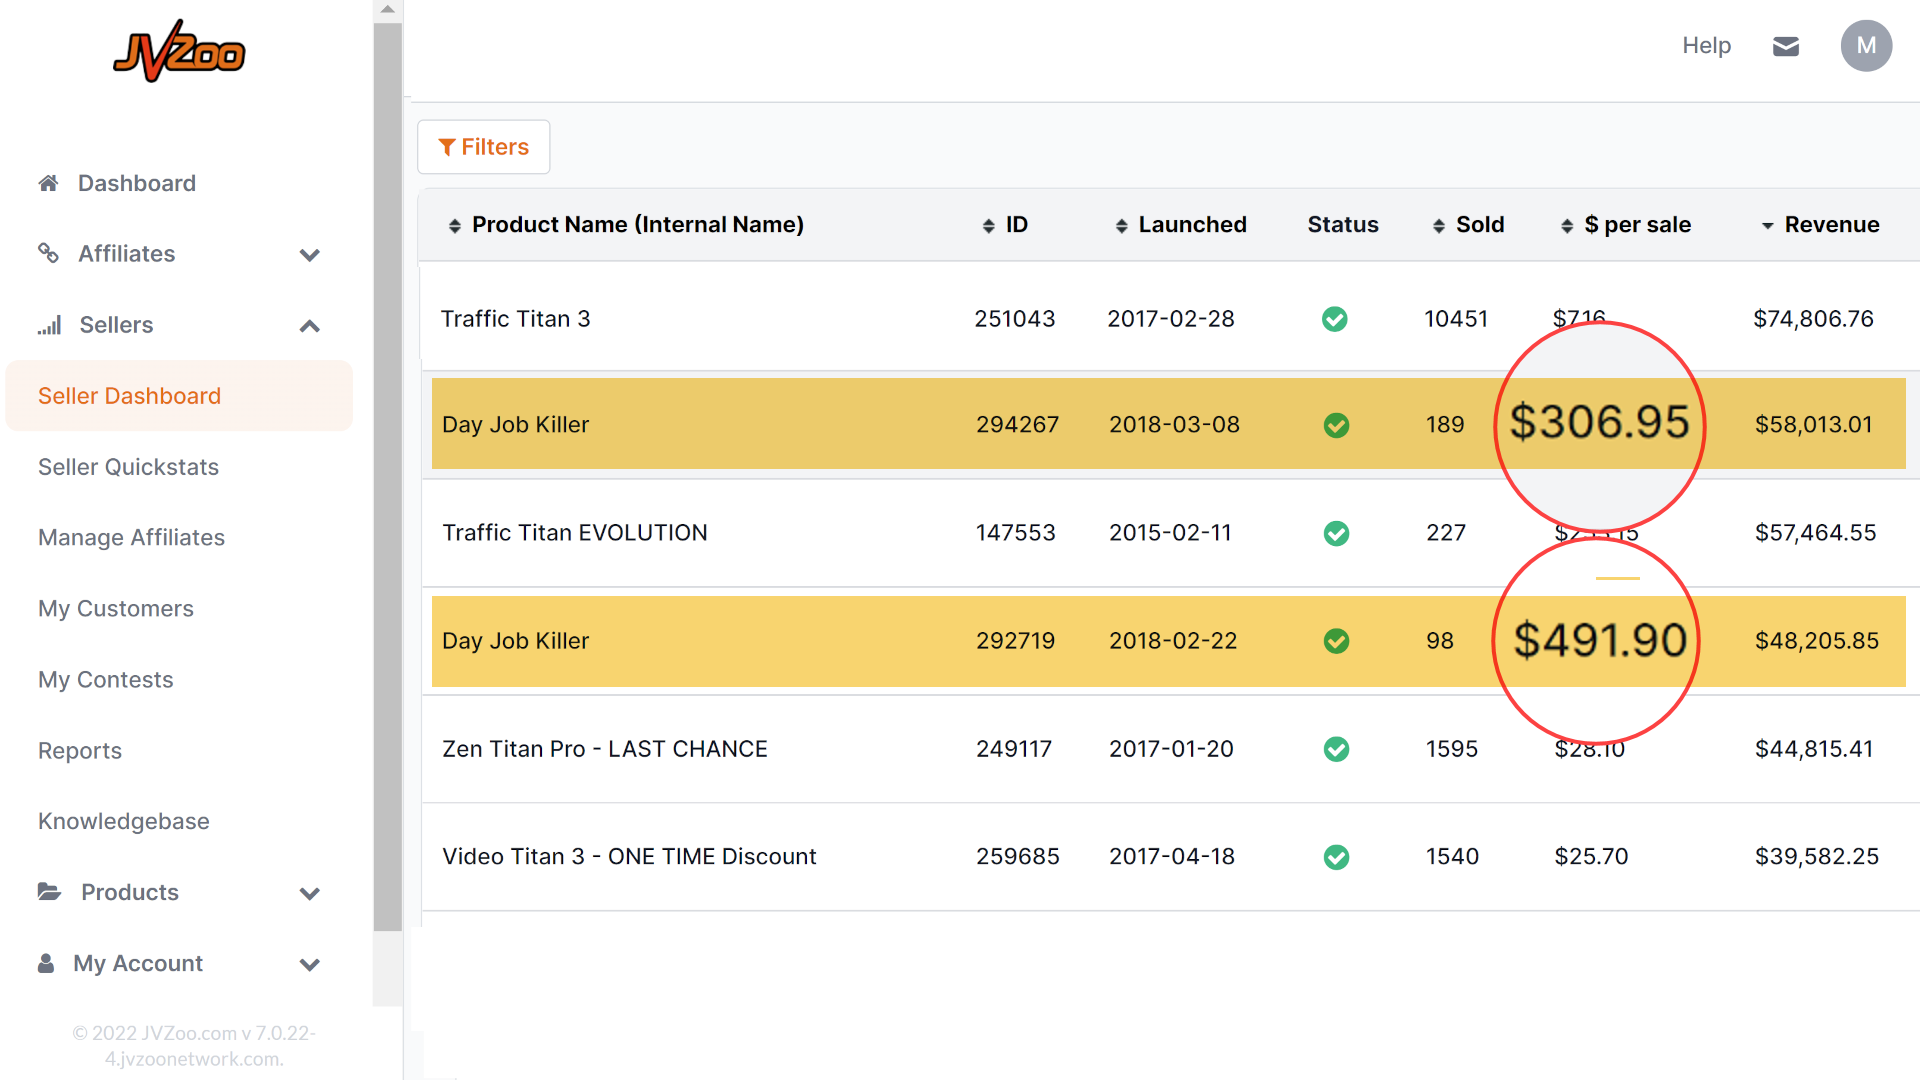Open My Contests menu item
This screenshot has height=1080, width=1920.
105,680
